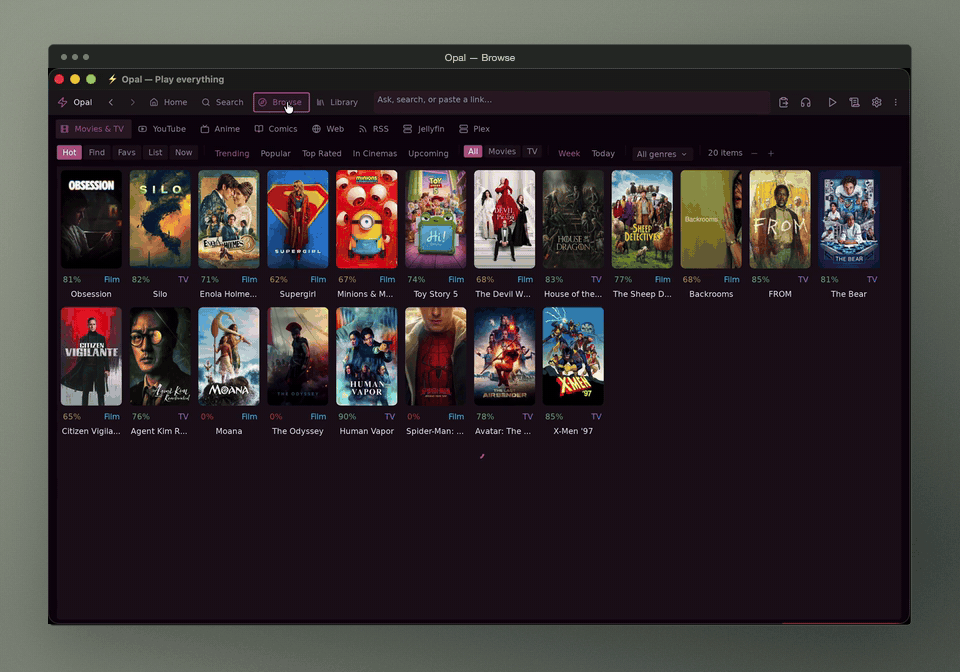The height and width of the screenshot is (672, 960).
Task: Switch to the List view
Action: (x=156, y=152)
